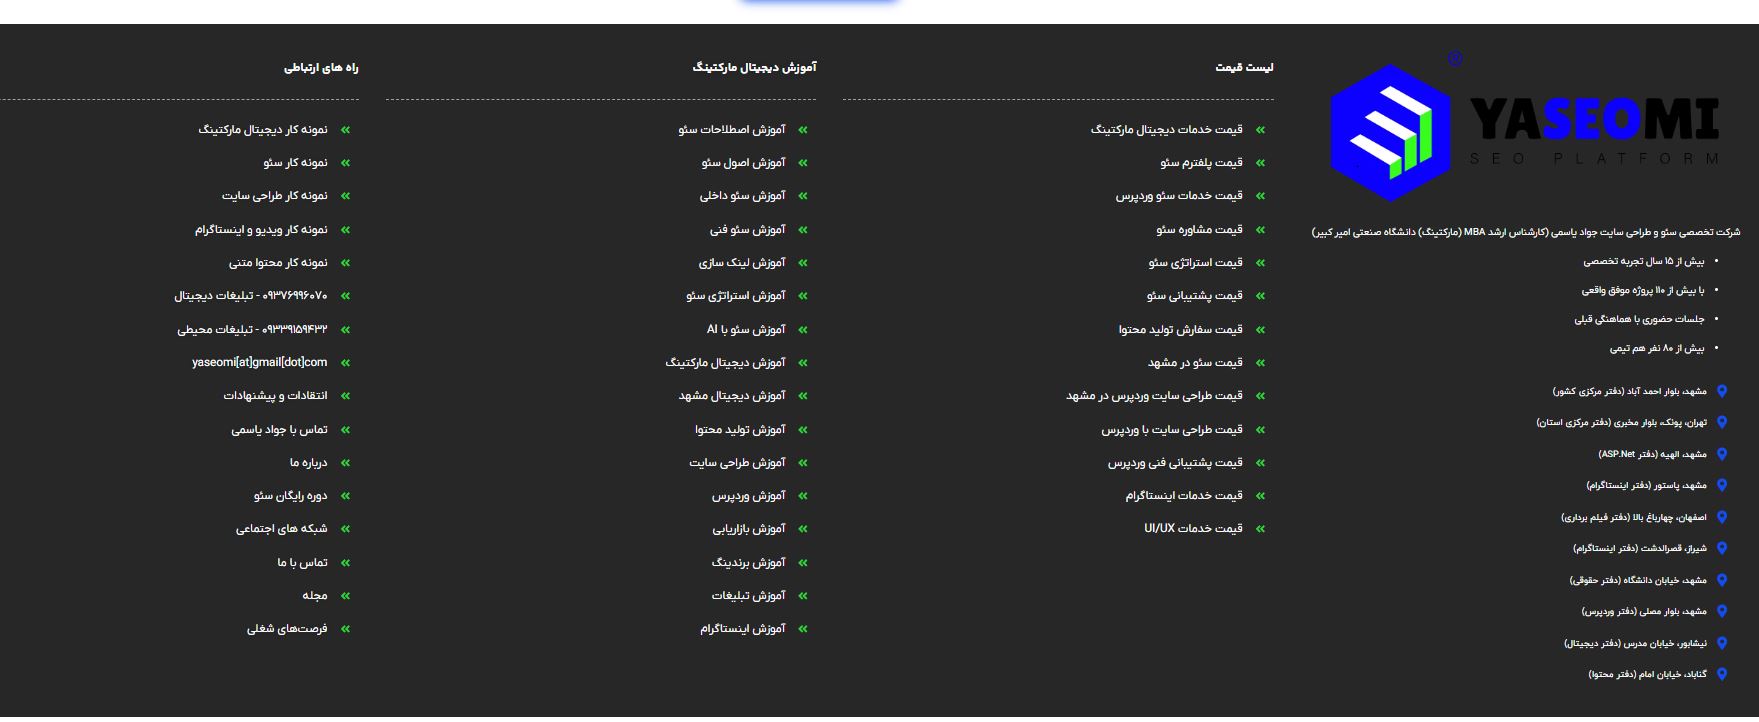View نمونه کار طراحی سایت

pyautogui.click(x=275, y=196)
